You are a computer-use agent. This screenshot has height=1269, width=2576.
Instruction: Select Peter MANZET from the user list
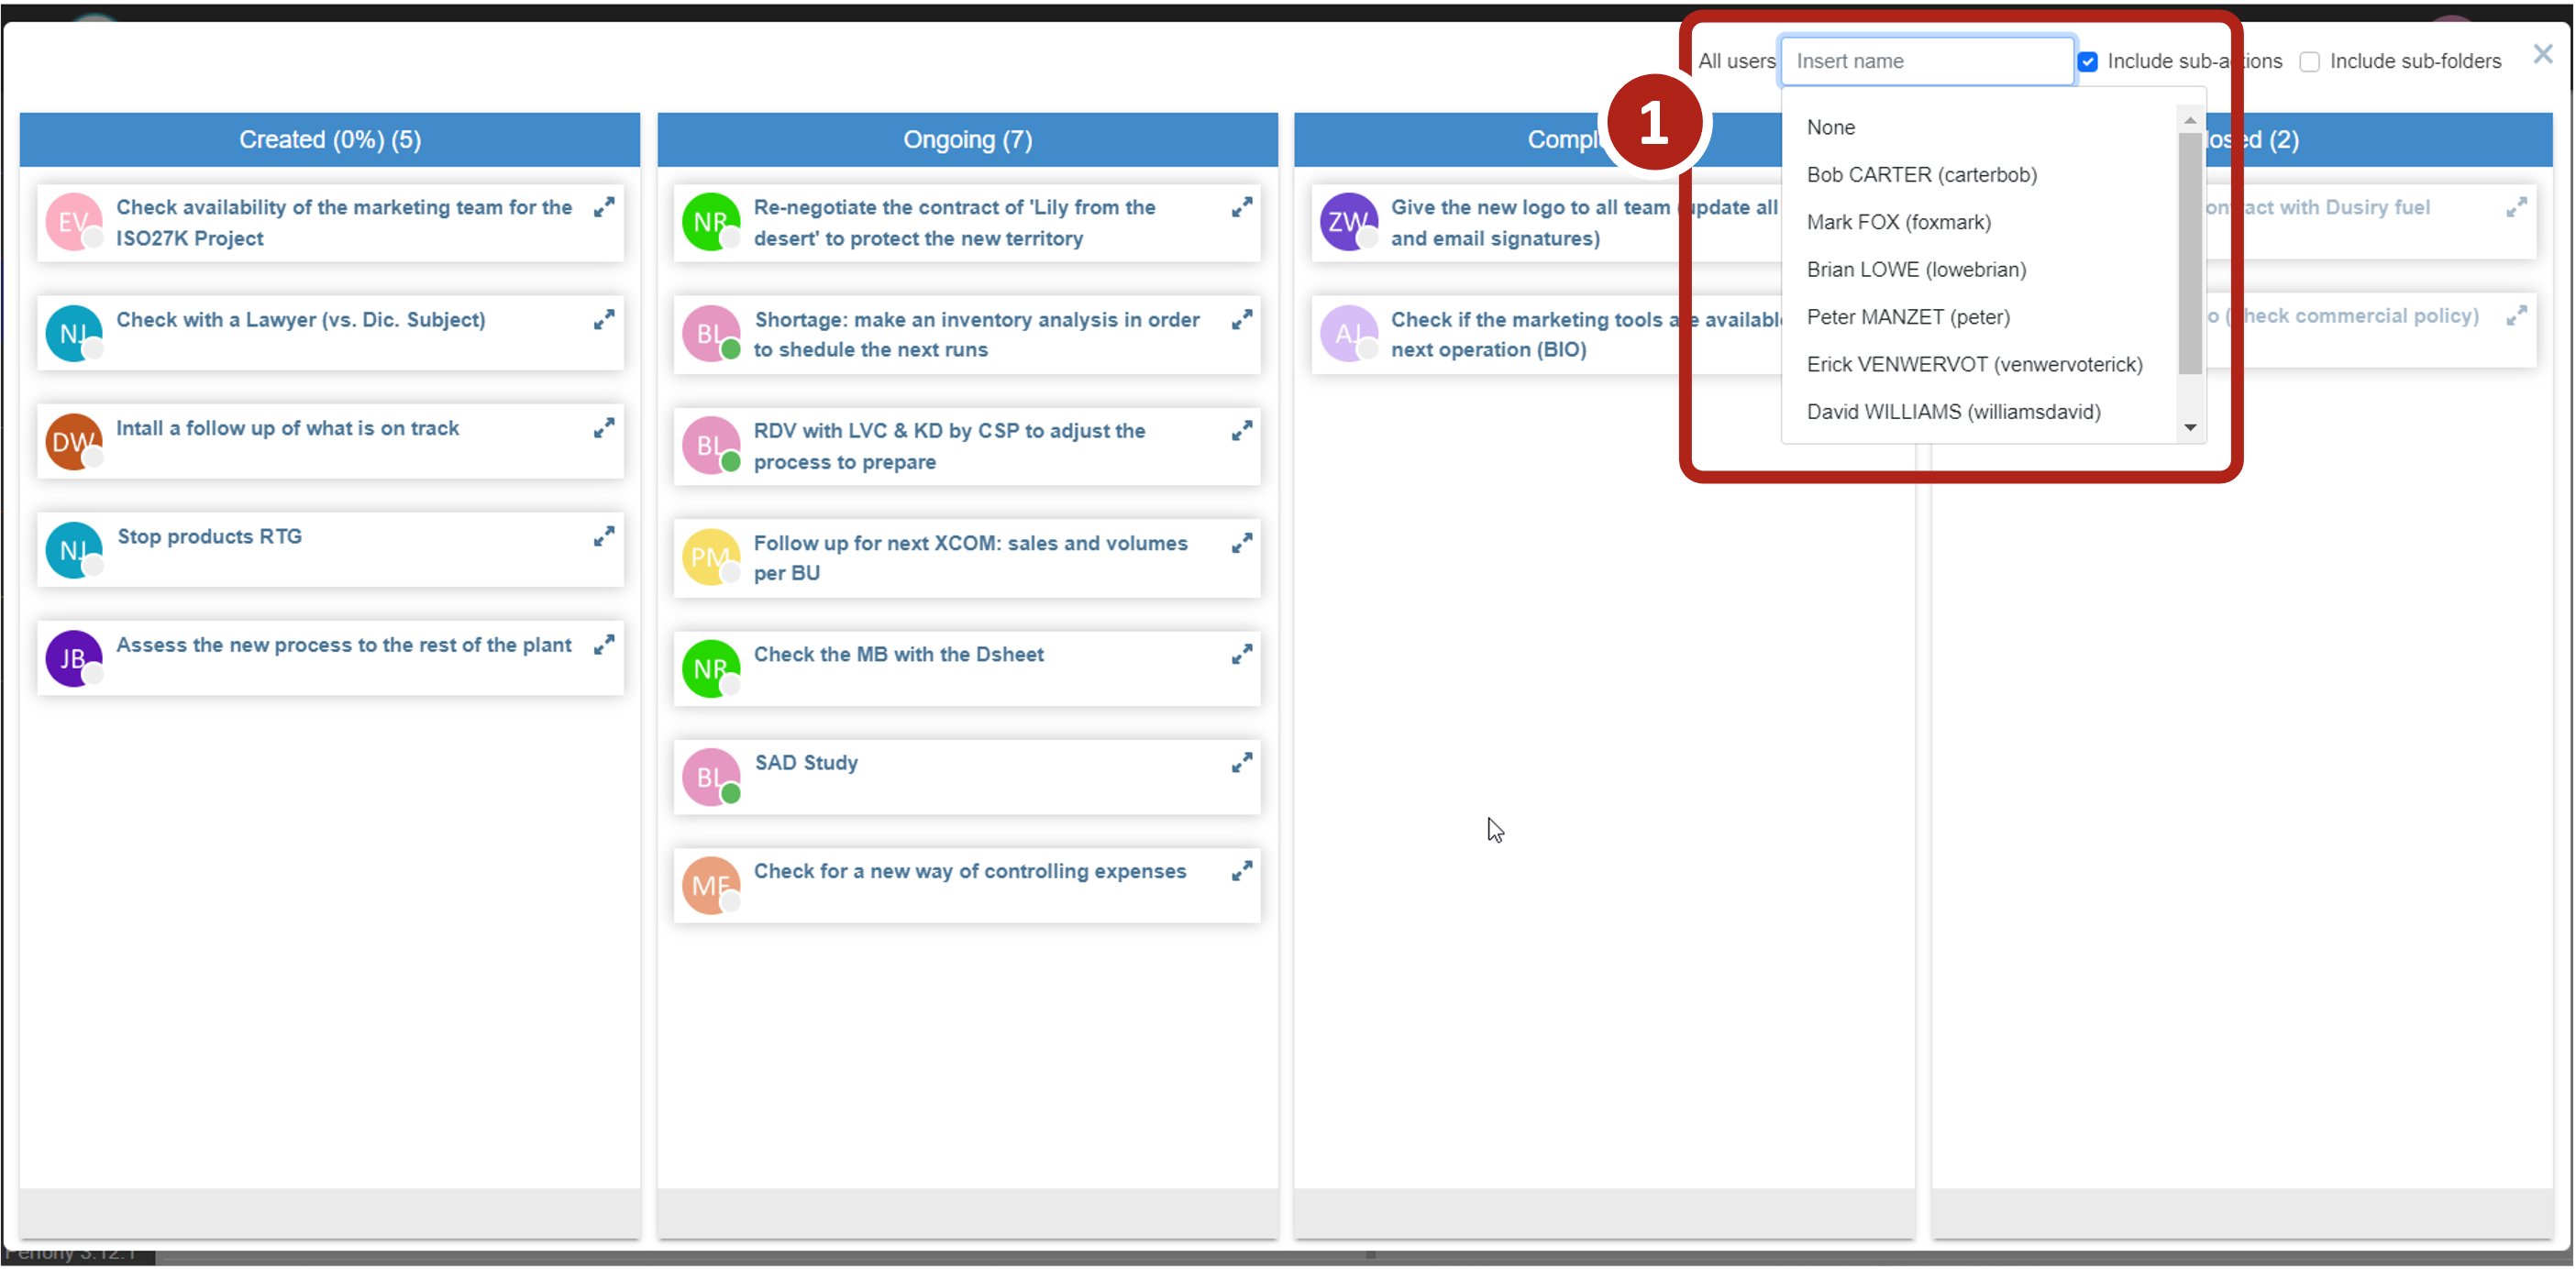pyautogui.click(x=1907, y=317)
